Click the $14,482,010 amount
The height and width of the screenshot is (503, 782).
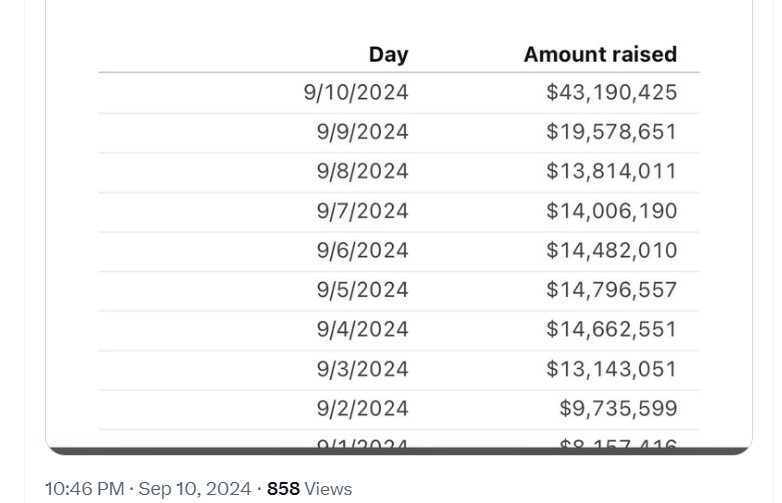pos(611,250)
